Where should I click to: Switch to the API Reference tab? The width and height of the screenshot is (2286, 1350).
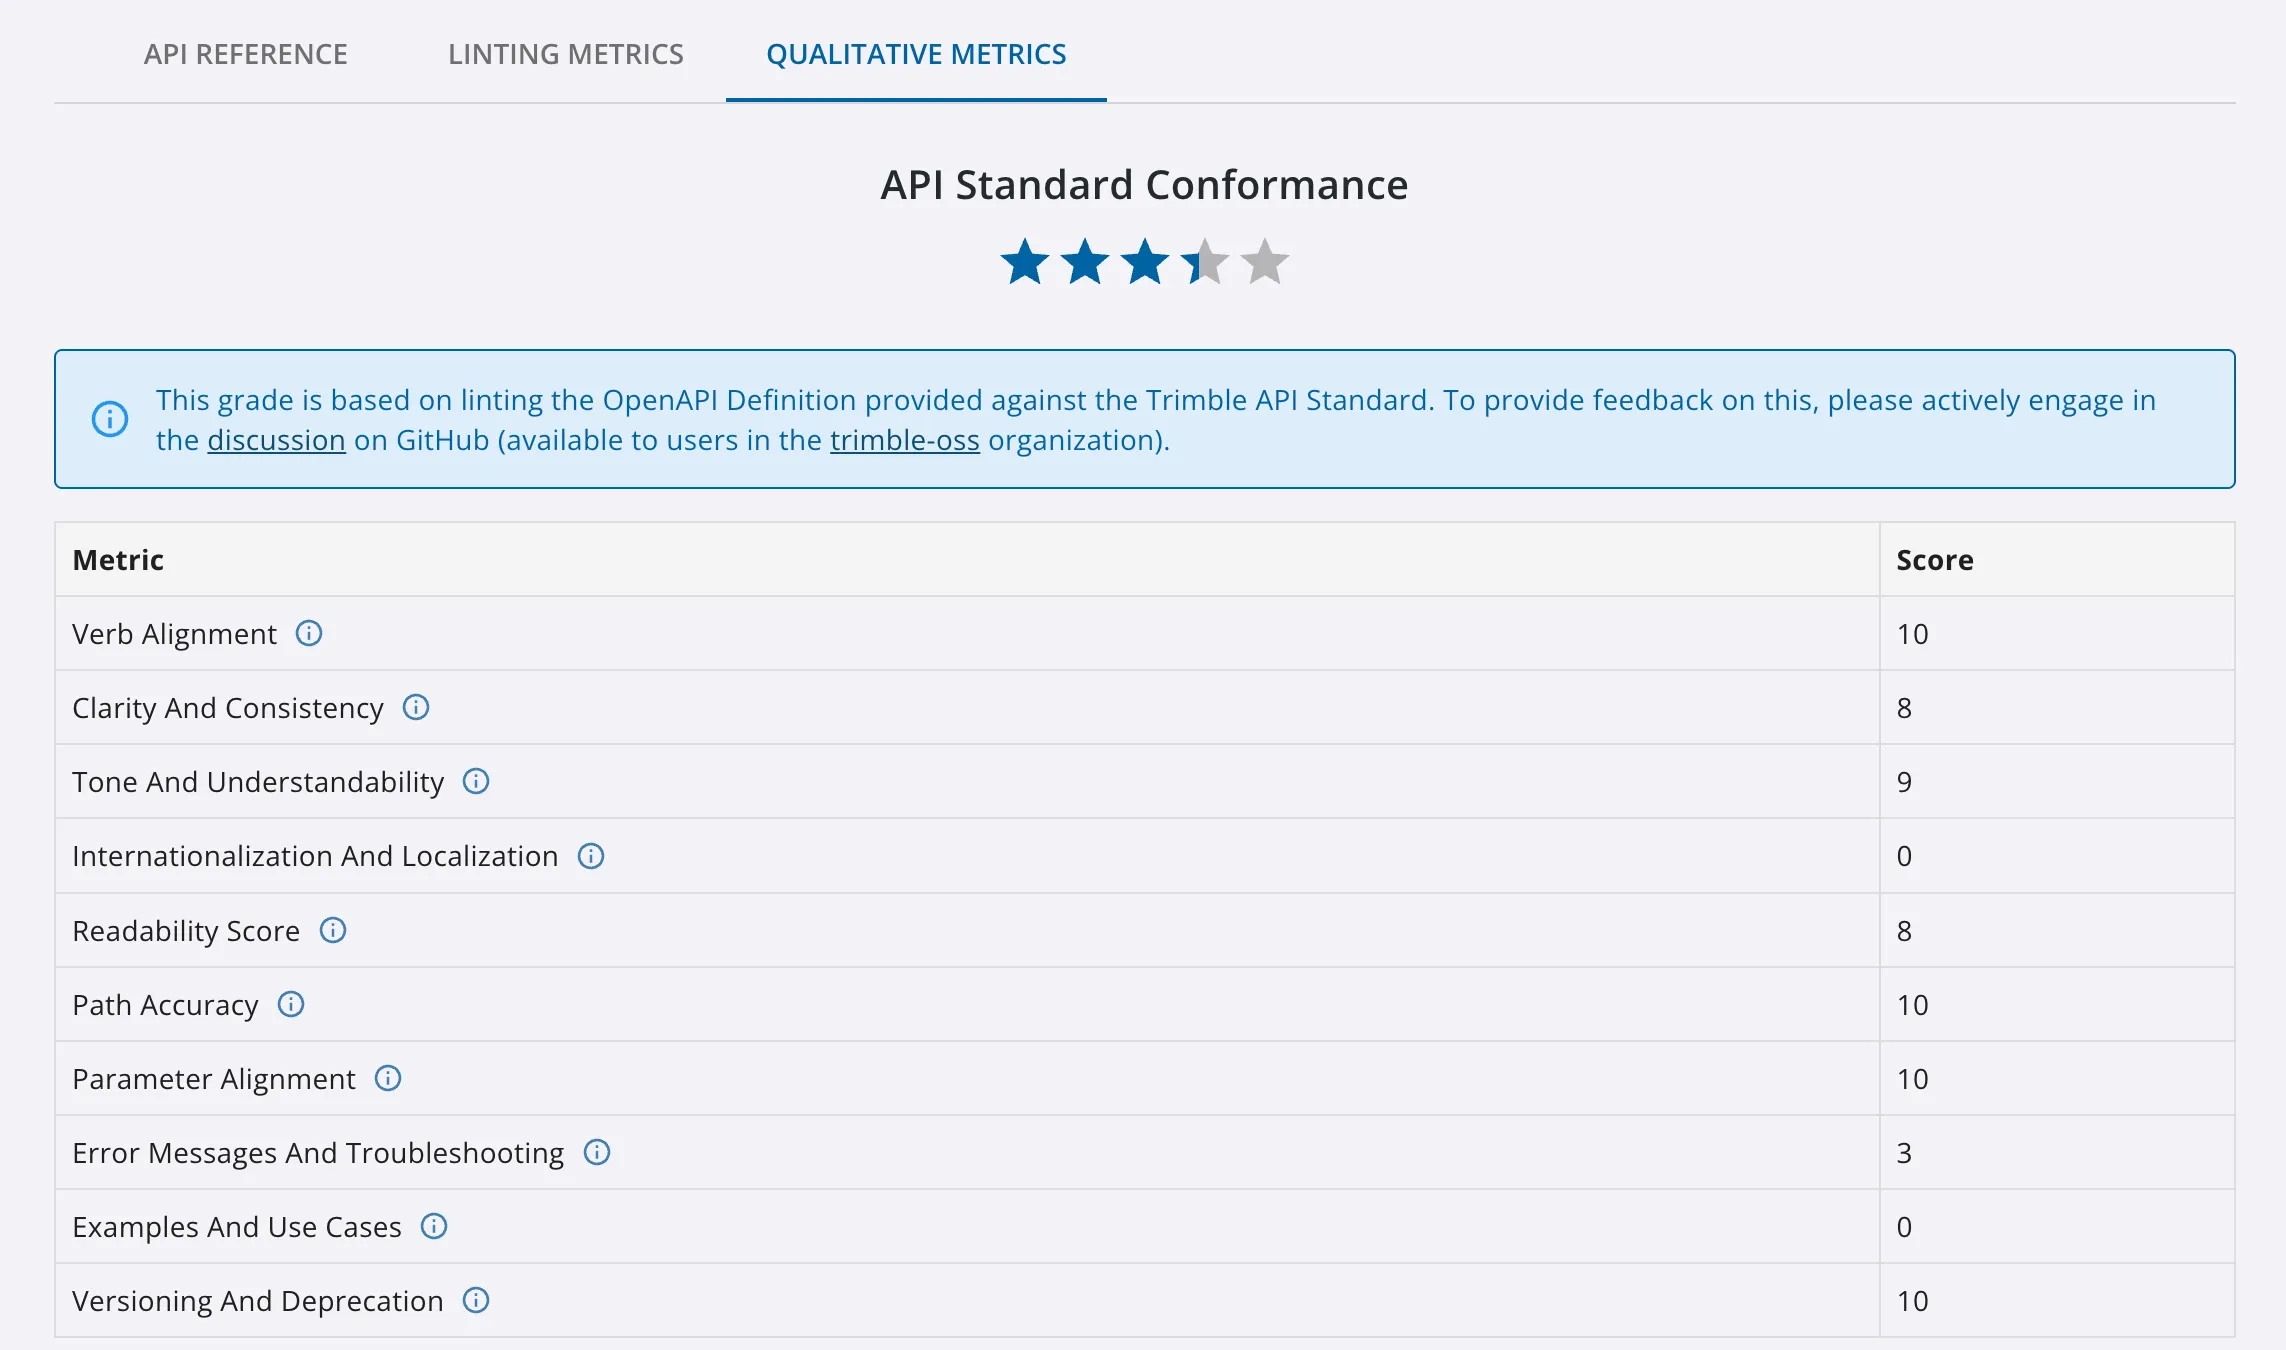[246, 54]
